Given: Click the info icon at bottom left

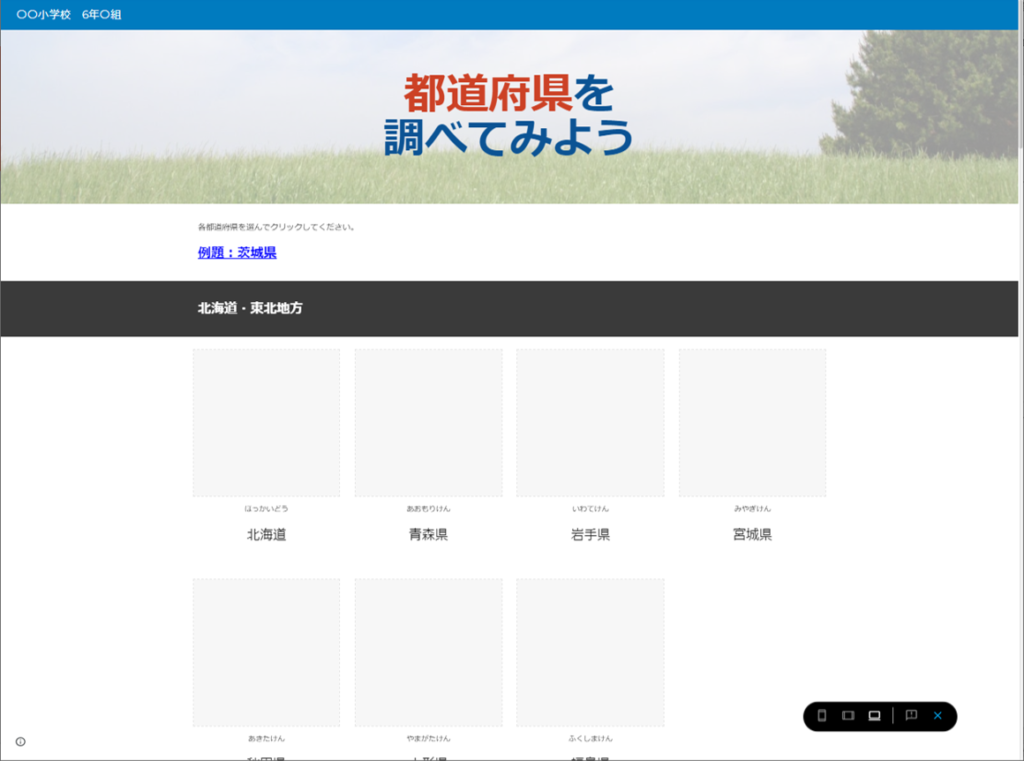Looking at the screenshot, I should (x=21, y=741).
